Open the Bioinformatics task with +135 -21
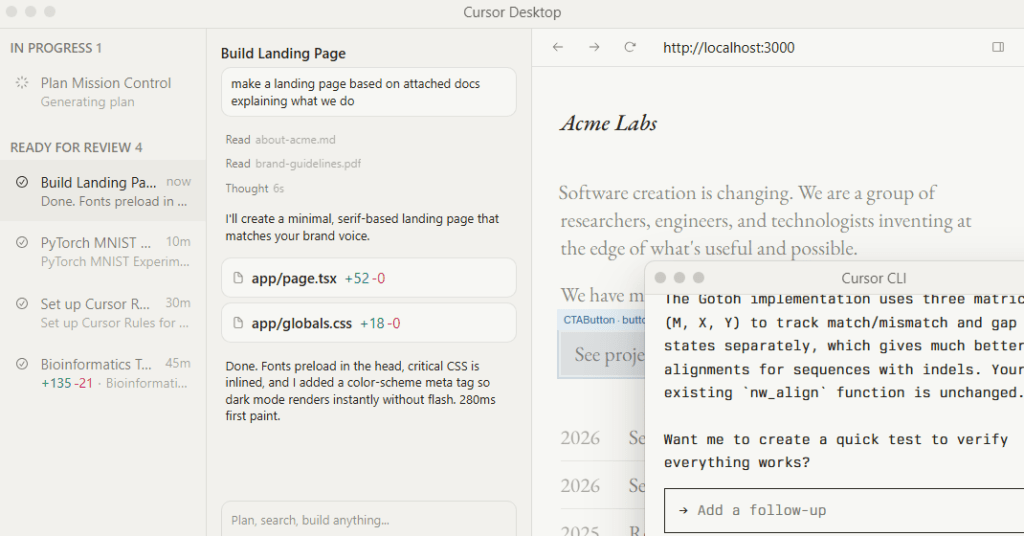1024x536 pixels. pos(103,373)
